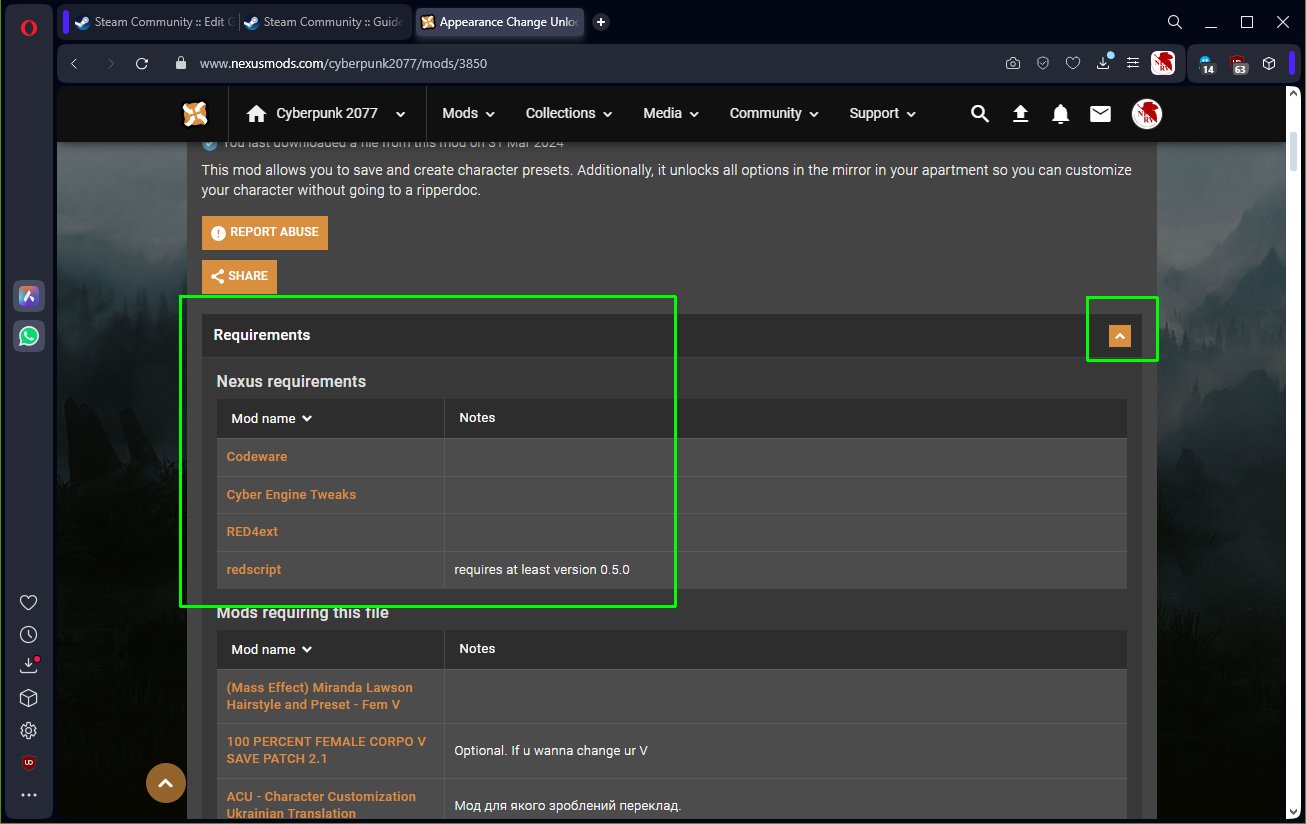Open the Cyberpunk 2077 game dropdown
Screen dimensions: 1306x824
(x=326, y=114)
